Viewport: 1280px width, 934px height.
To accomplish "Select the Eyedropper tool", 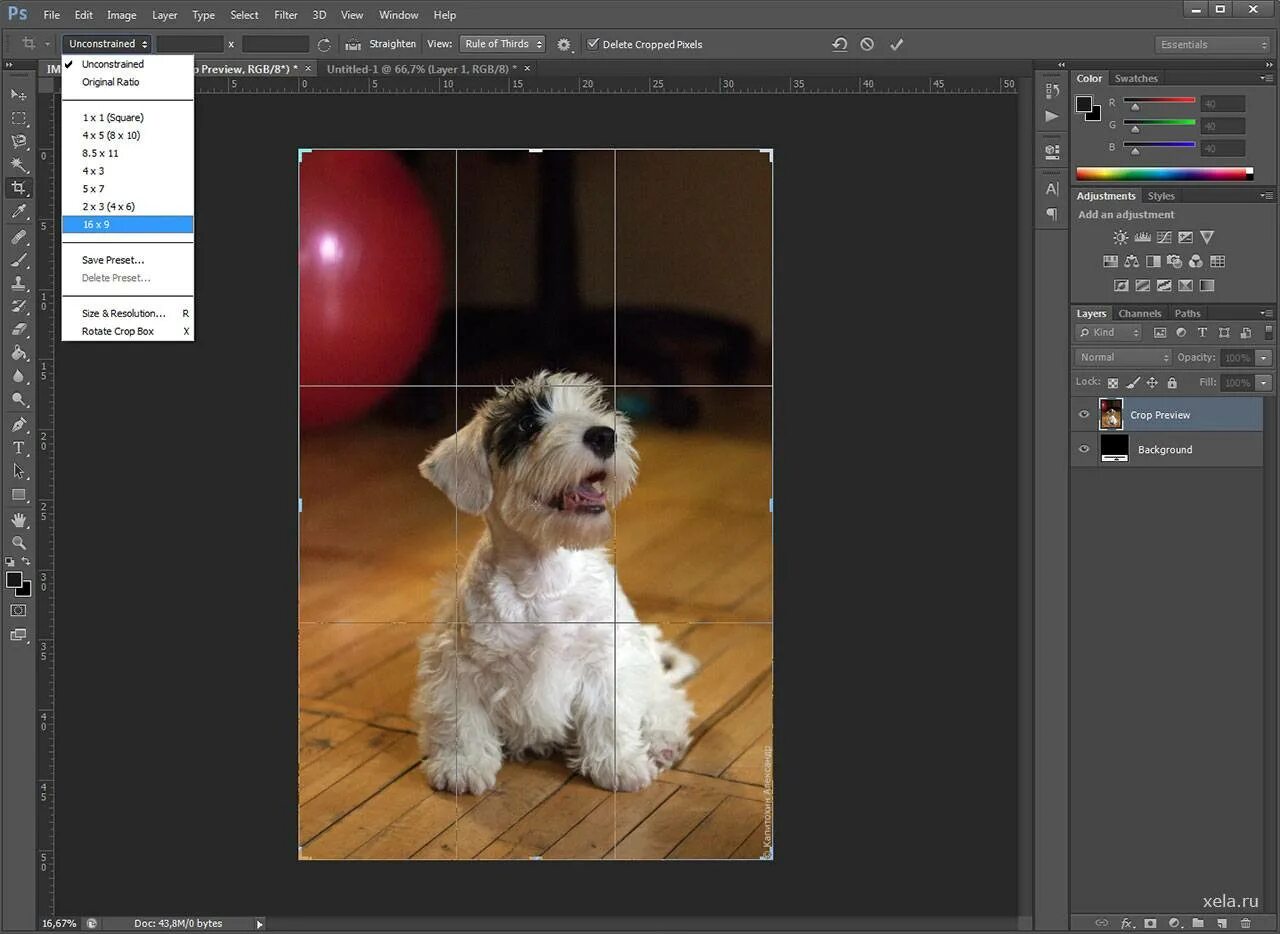I will point(18,212).
